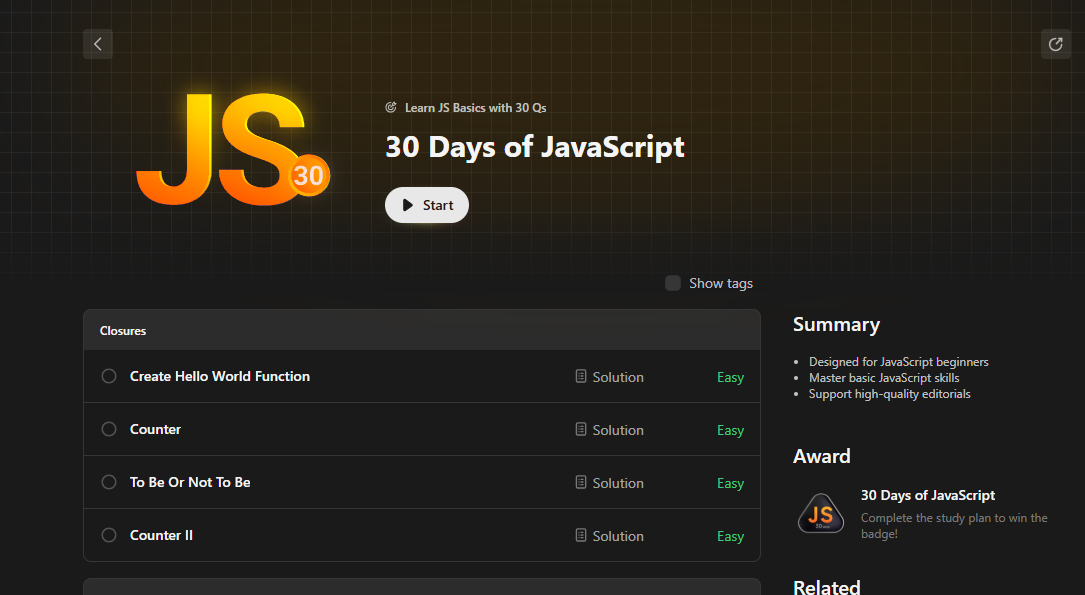Click the back arrow icon
Screen dimensions: 1085x595
[97, 44]
